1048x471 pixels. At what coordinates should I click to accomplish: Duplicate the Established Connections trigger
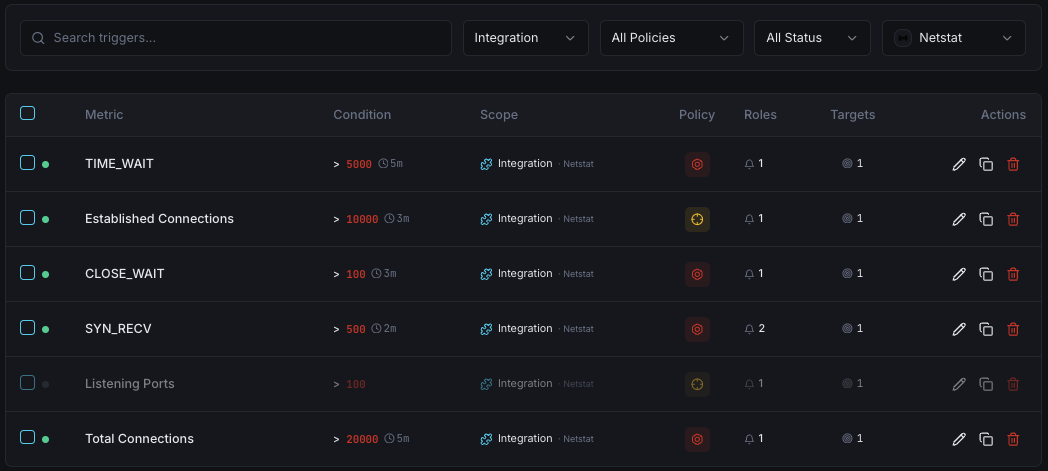(x=986, y=219)
